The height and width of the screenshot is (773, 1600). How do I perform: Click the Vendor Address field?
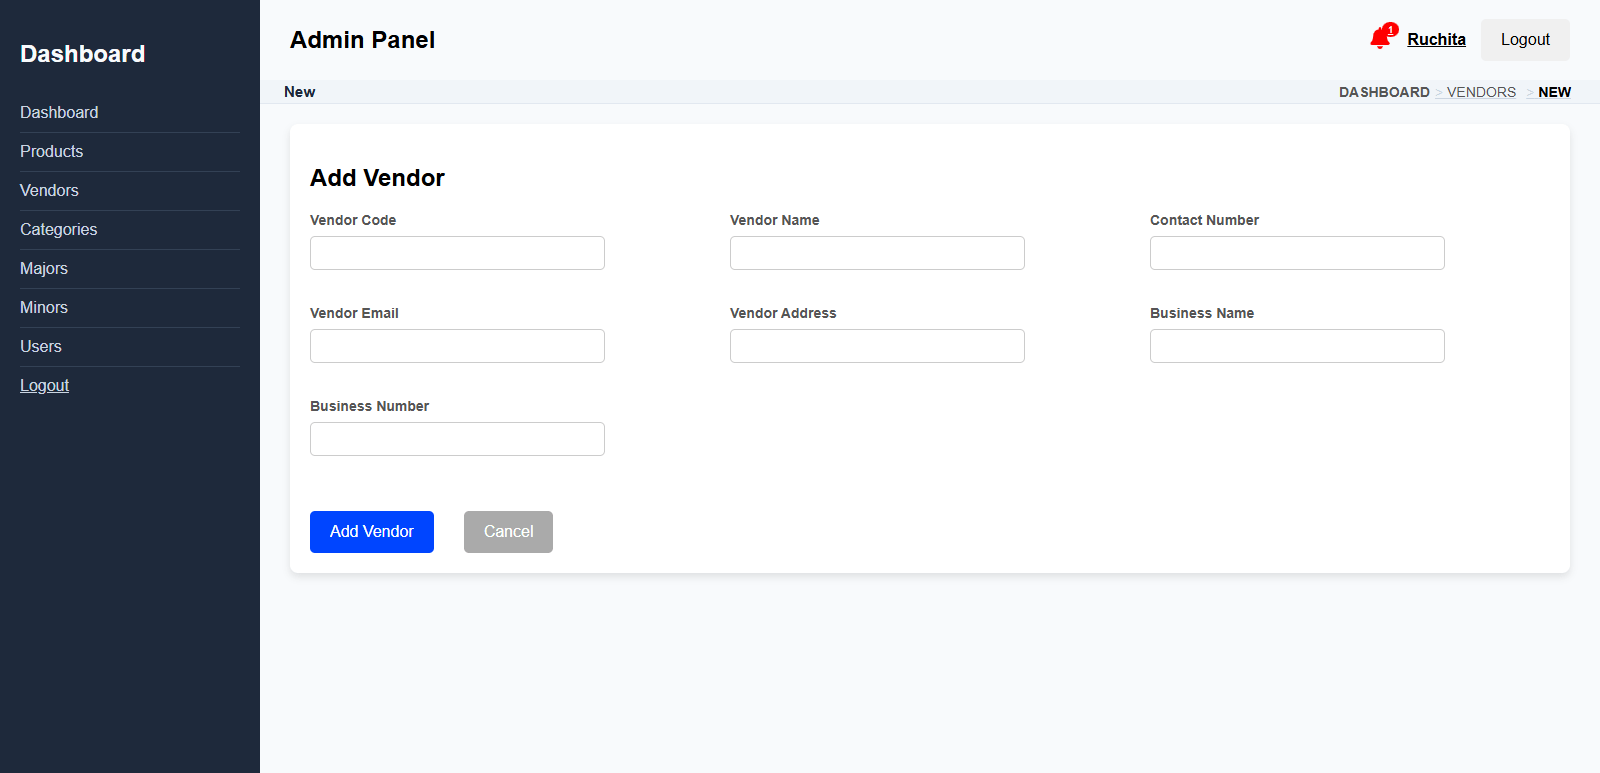877,346
